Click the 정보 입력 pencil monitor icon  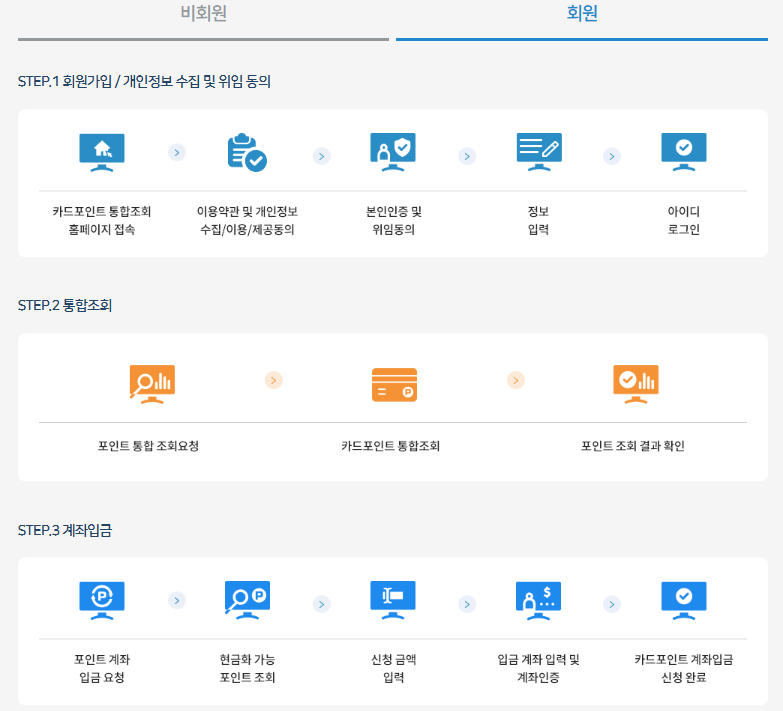(539, 152)
